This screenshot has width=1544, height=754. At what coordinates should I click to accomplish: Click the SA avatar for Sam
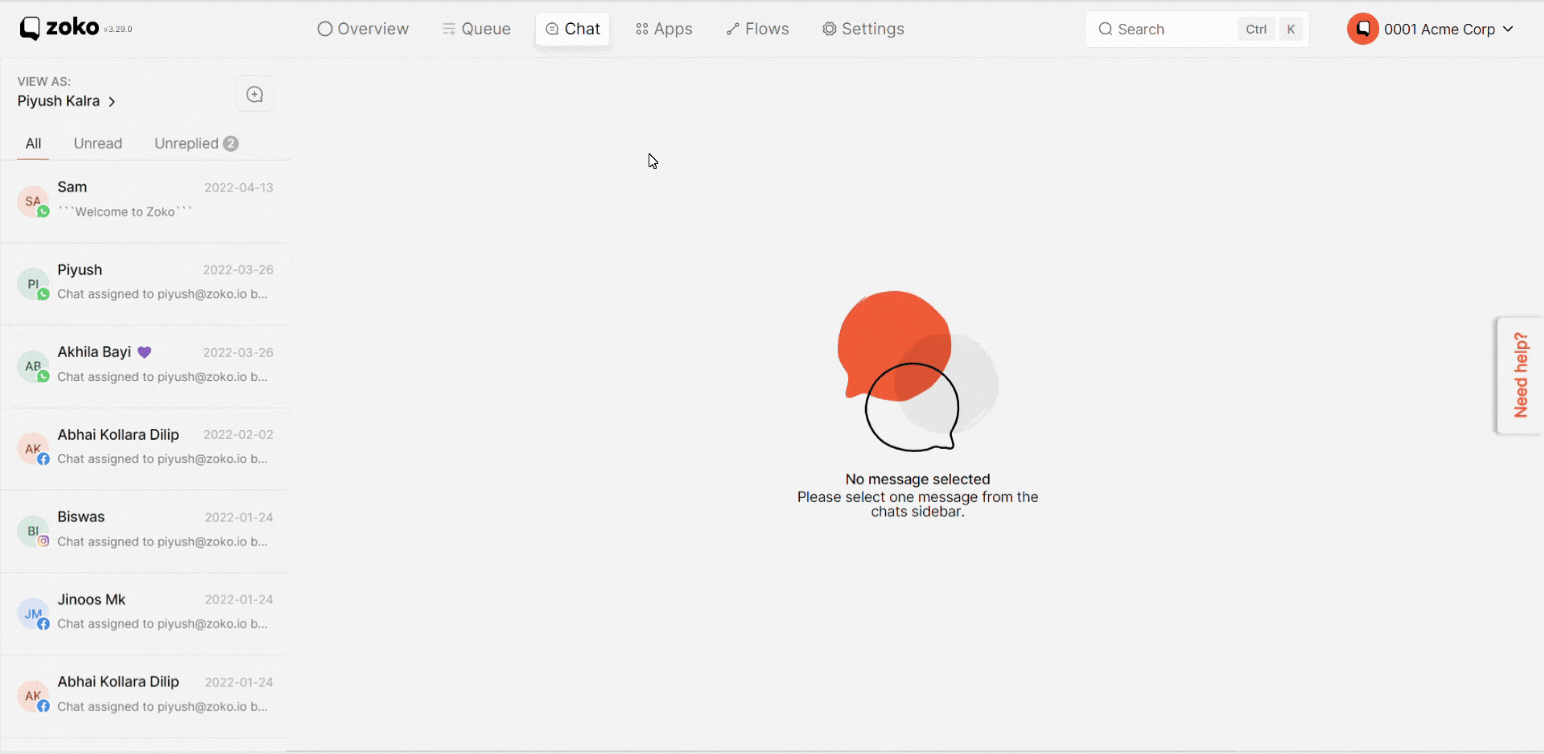pyautogui.click(x=33, y=201)
